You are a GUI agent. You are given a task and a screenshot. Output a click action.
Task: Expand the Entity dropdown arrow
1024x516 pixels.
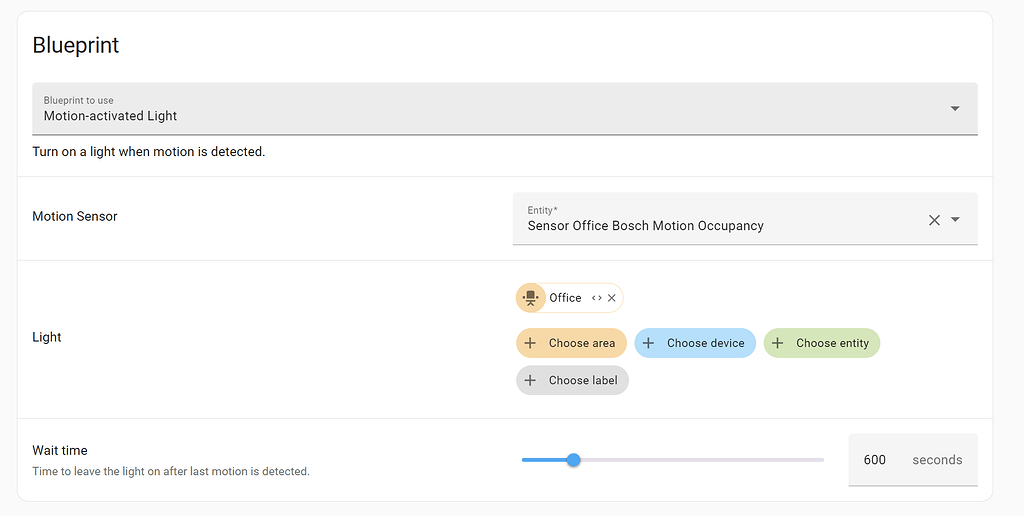(955, 220)
